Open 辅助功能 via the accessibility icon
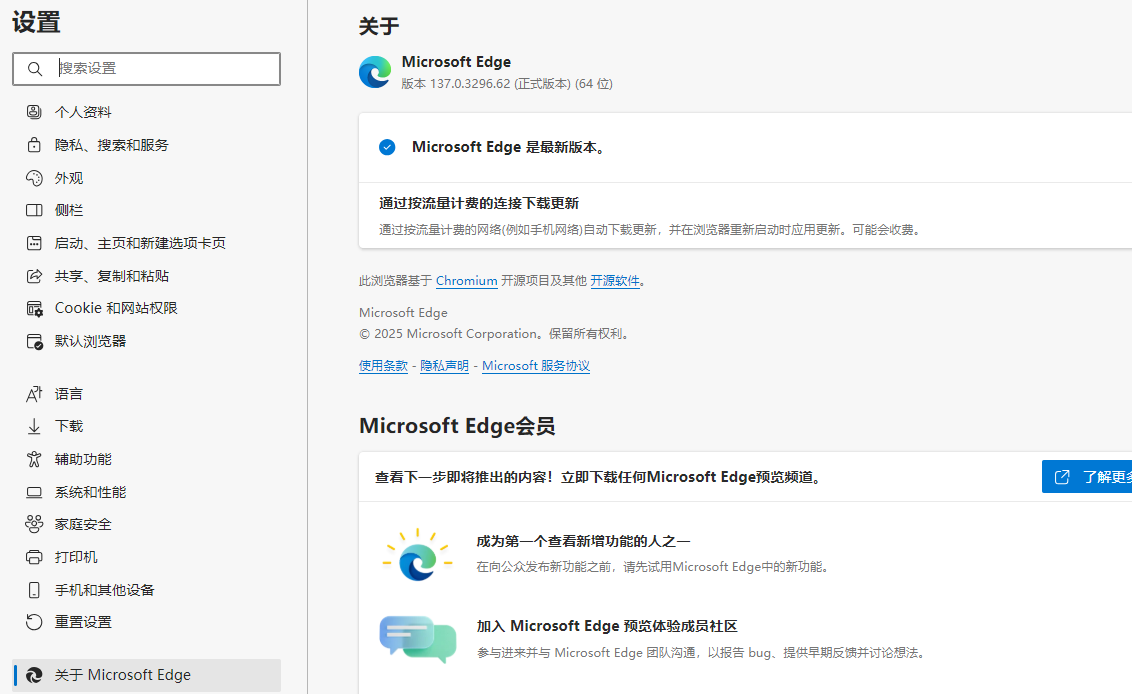Image resolution: width=1132 pixels, height=694 pixels. pos(34,459)
